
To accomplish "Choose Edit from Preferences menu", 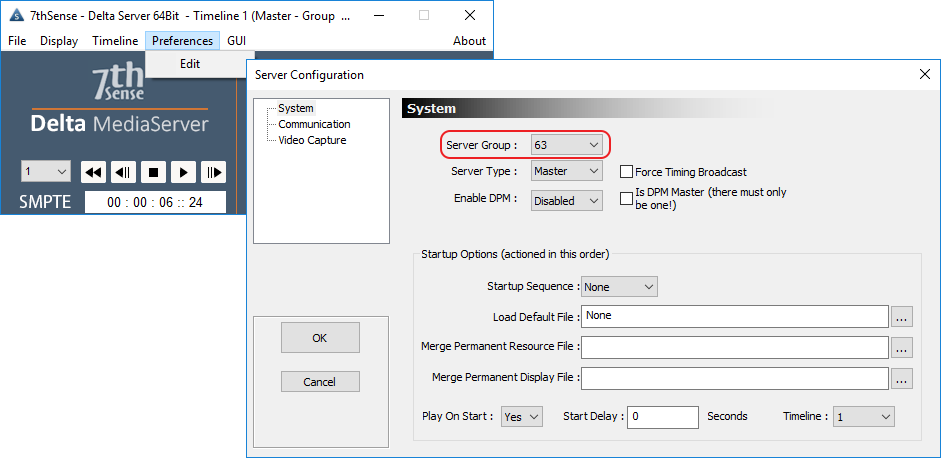I will pyautogui.click(x=190, y=64).
